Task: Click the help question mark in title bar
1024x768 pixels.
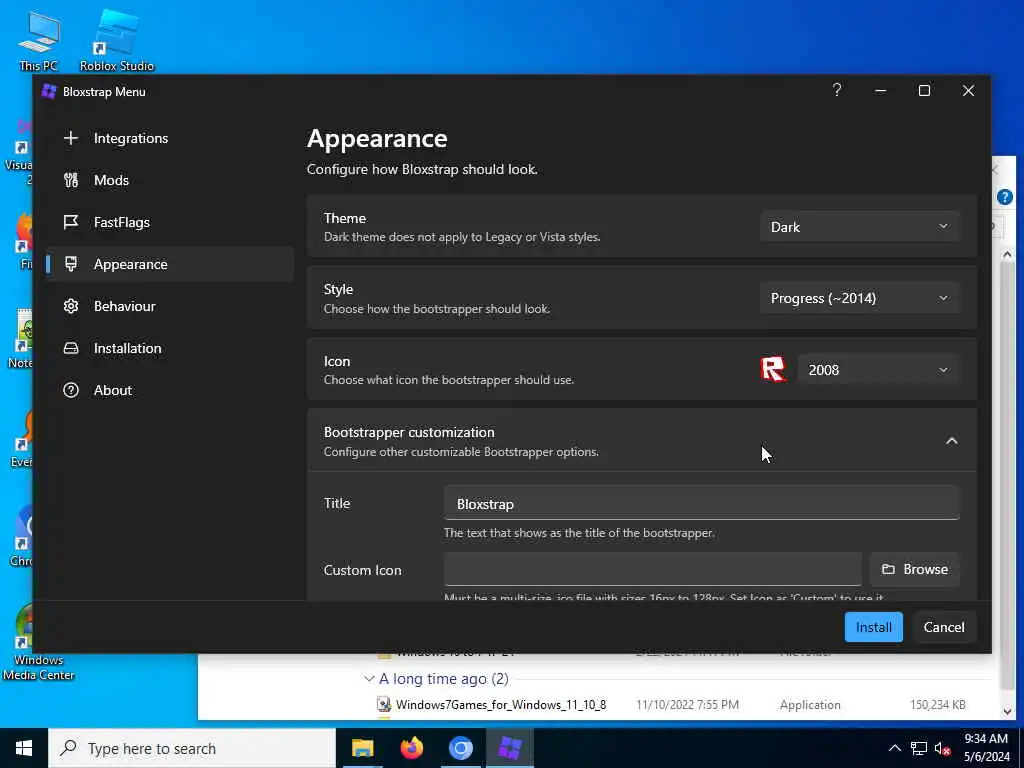Action: coord(837,90)
